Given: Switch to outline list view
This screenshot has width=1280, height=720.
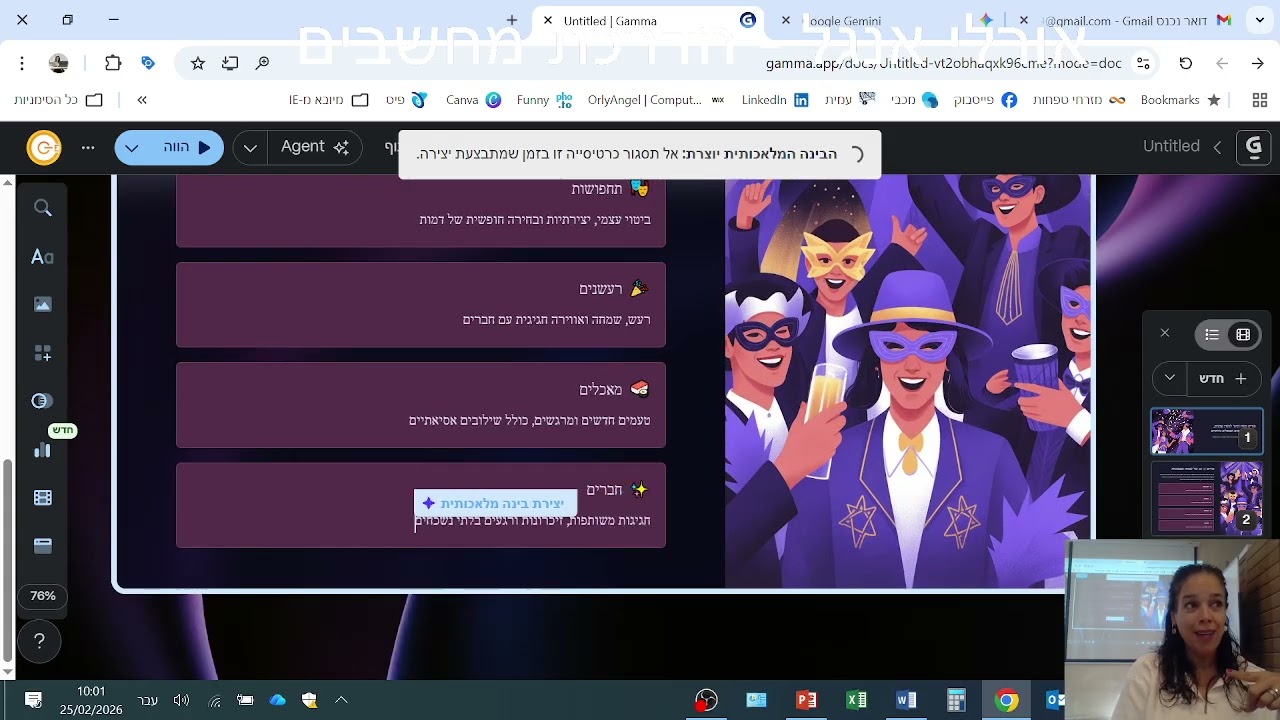Looking at the screenshot, I should pyautogui.click(x=1212, y=334).
